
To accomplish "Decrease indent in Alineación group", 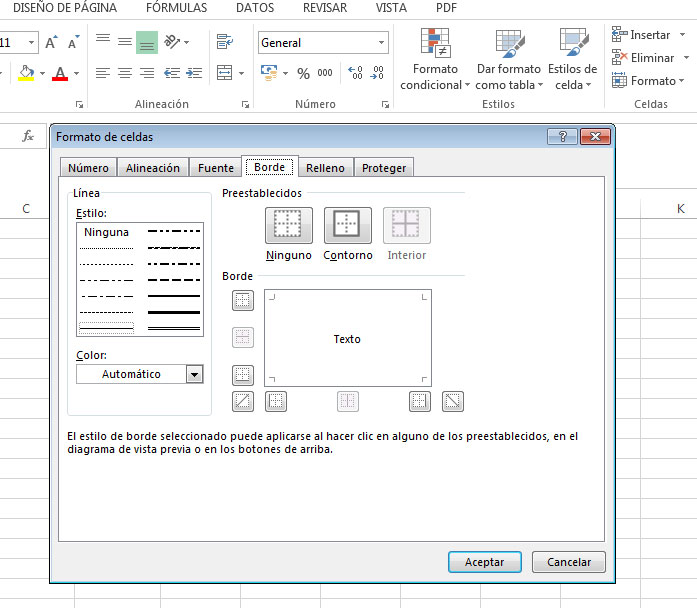I will pos(172,73).
